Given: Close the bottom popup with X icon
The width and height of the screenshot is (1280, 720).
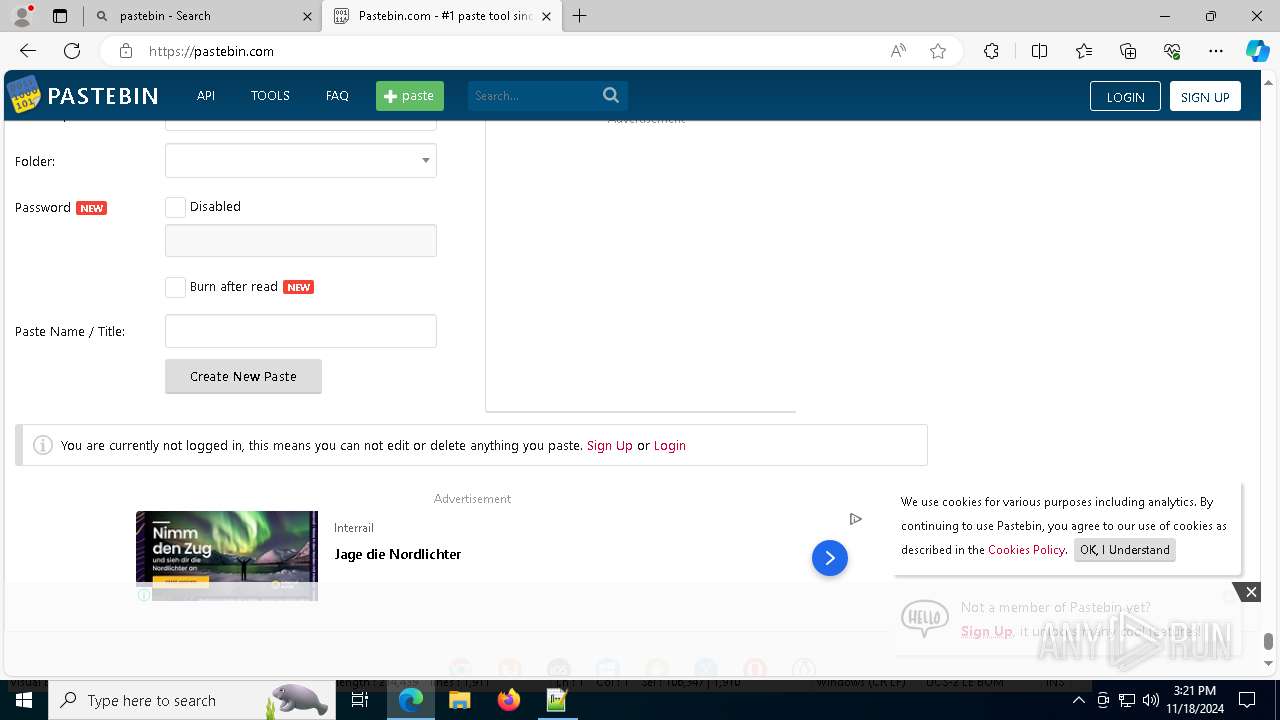Looking at the screenshot, I should click(x=1251, y=592).
